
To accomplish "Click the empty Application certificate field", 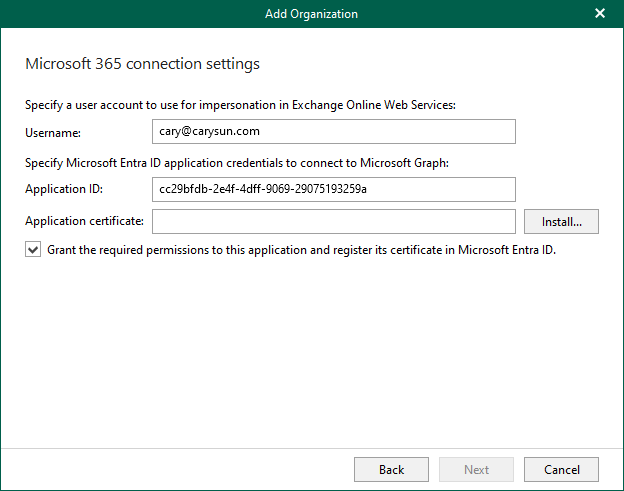I will click(x=332, y=221).
